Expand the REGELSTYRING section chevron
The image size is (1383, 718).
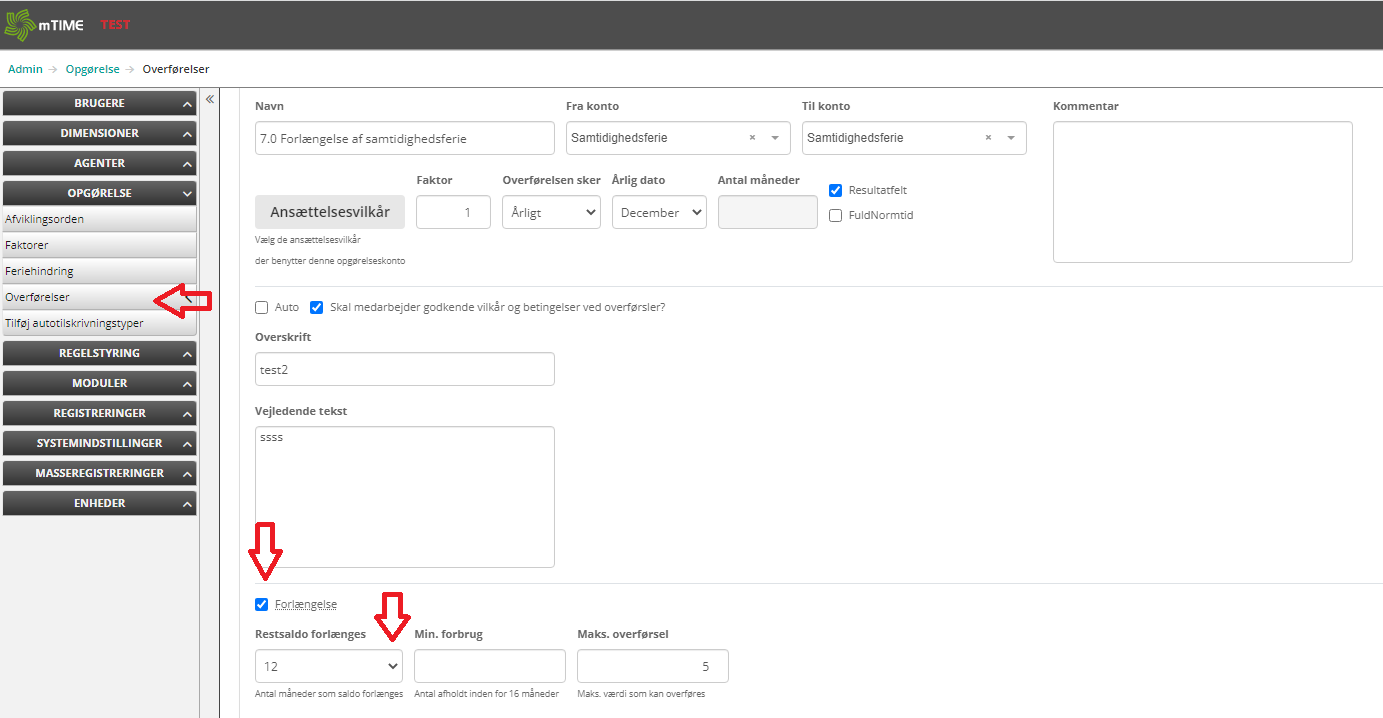click(187, 354)
